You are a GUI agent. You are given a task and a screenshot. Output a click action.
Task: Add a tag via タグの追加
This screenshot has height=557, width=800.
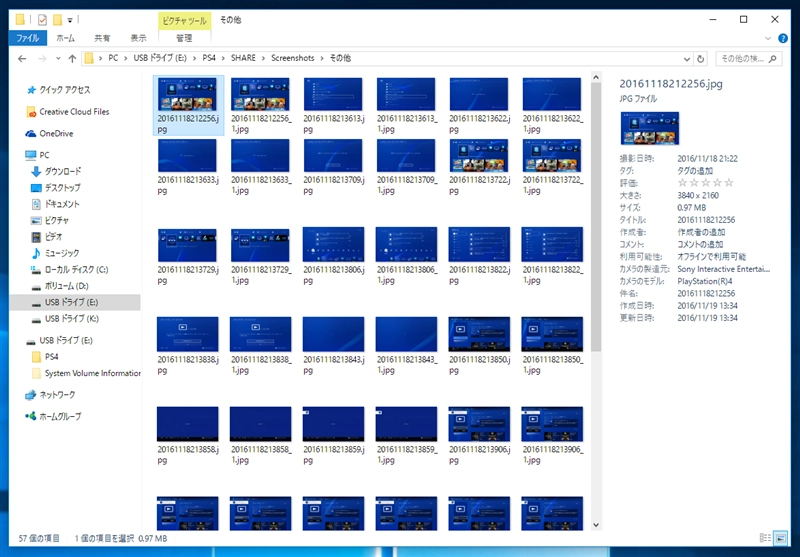(695, 171)
